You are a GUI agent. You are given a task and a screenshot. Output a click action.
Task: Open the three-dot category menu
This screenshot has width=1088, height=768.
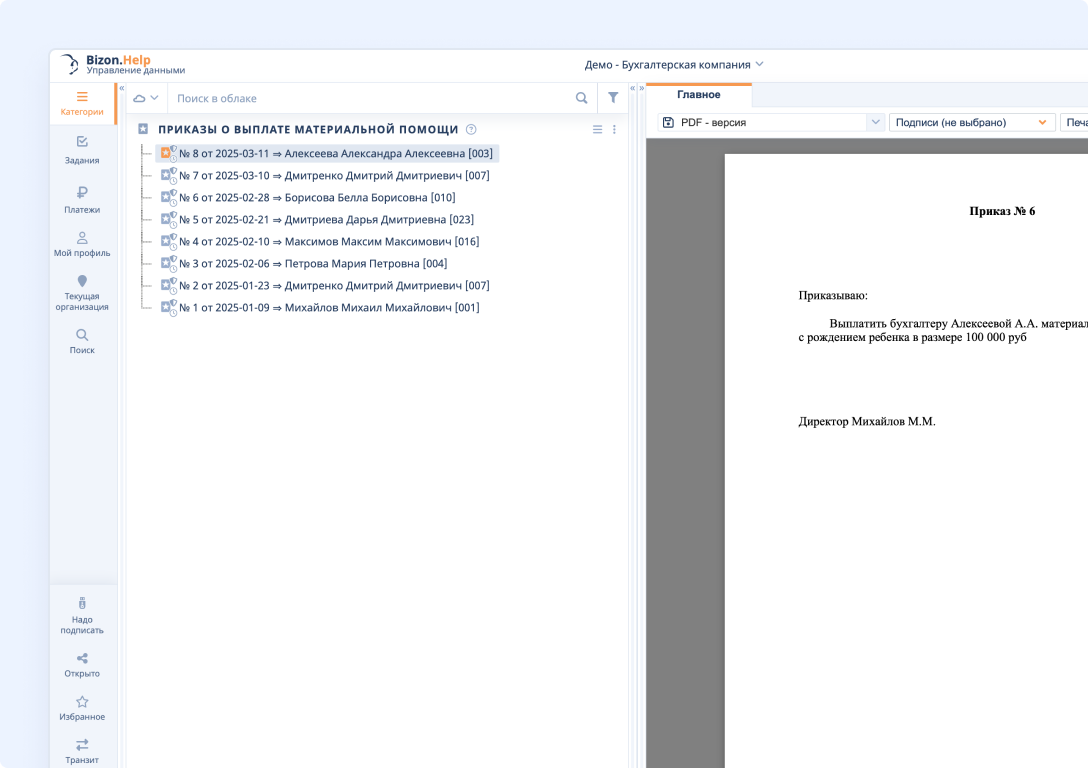[x=614, y=129]
